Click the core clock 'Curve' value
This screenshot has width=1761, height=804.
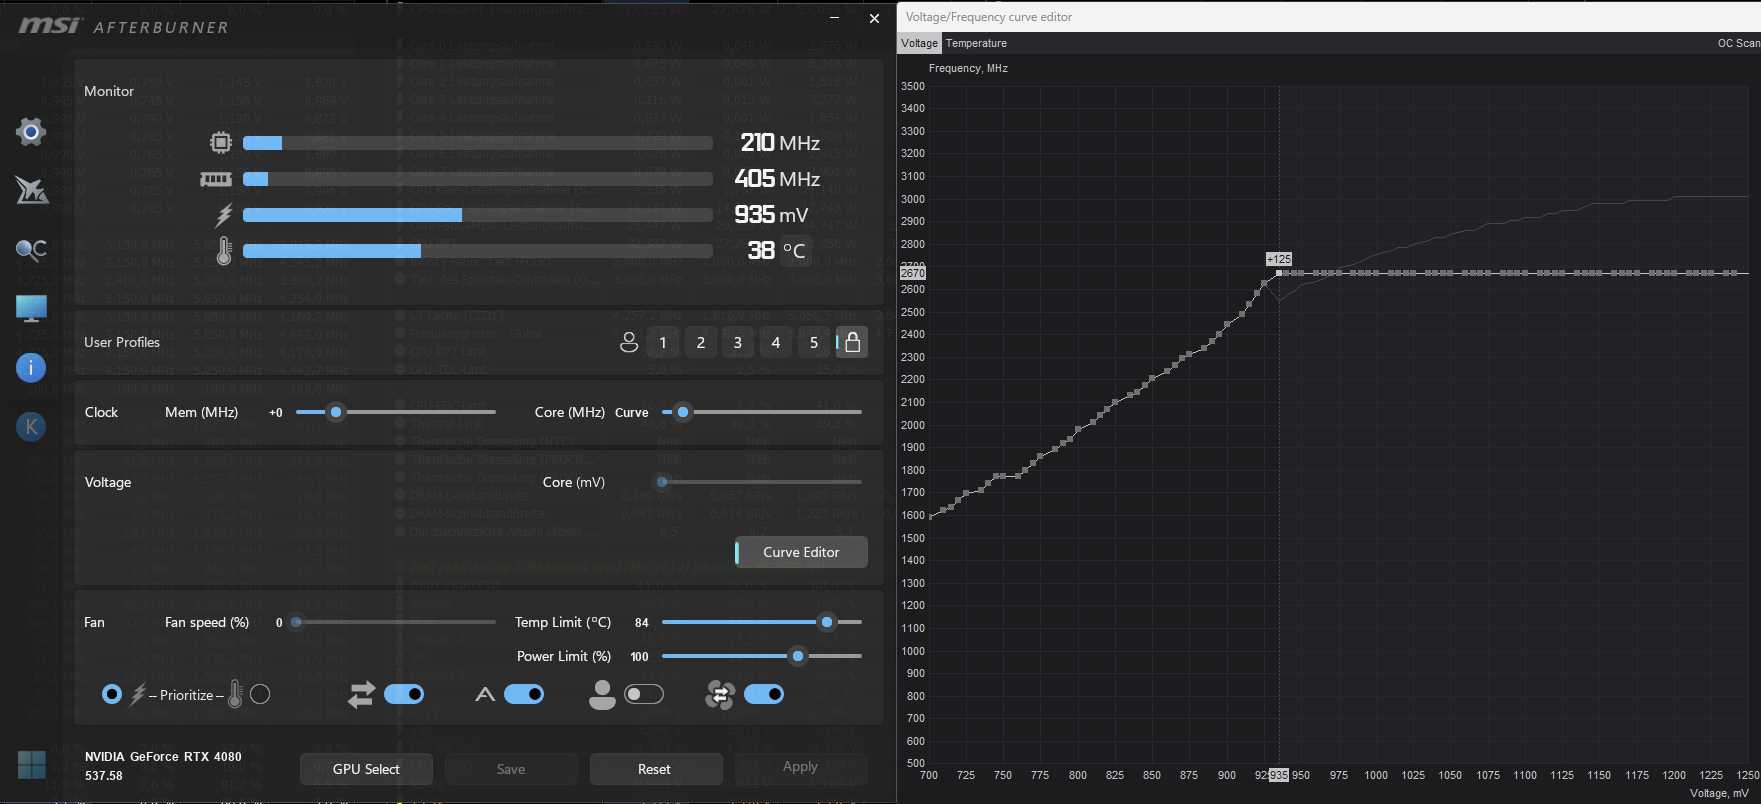631,412
